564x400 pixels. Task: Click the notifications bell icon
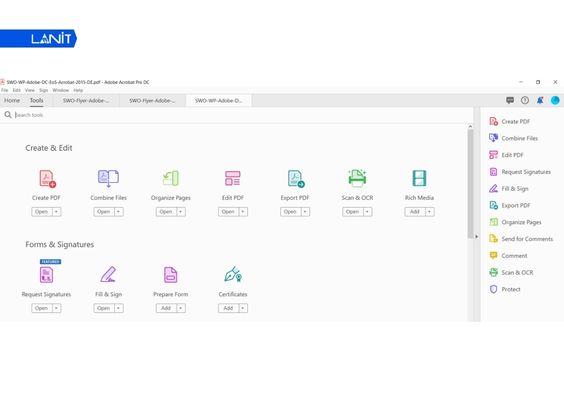click(x=540, y=100)
